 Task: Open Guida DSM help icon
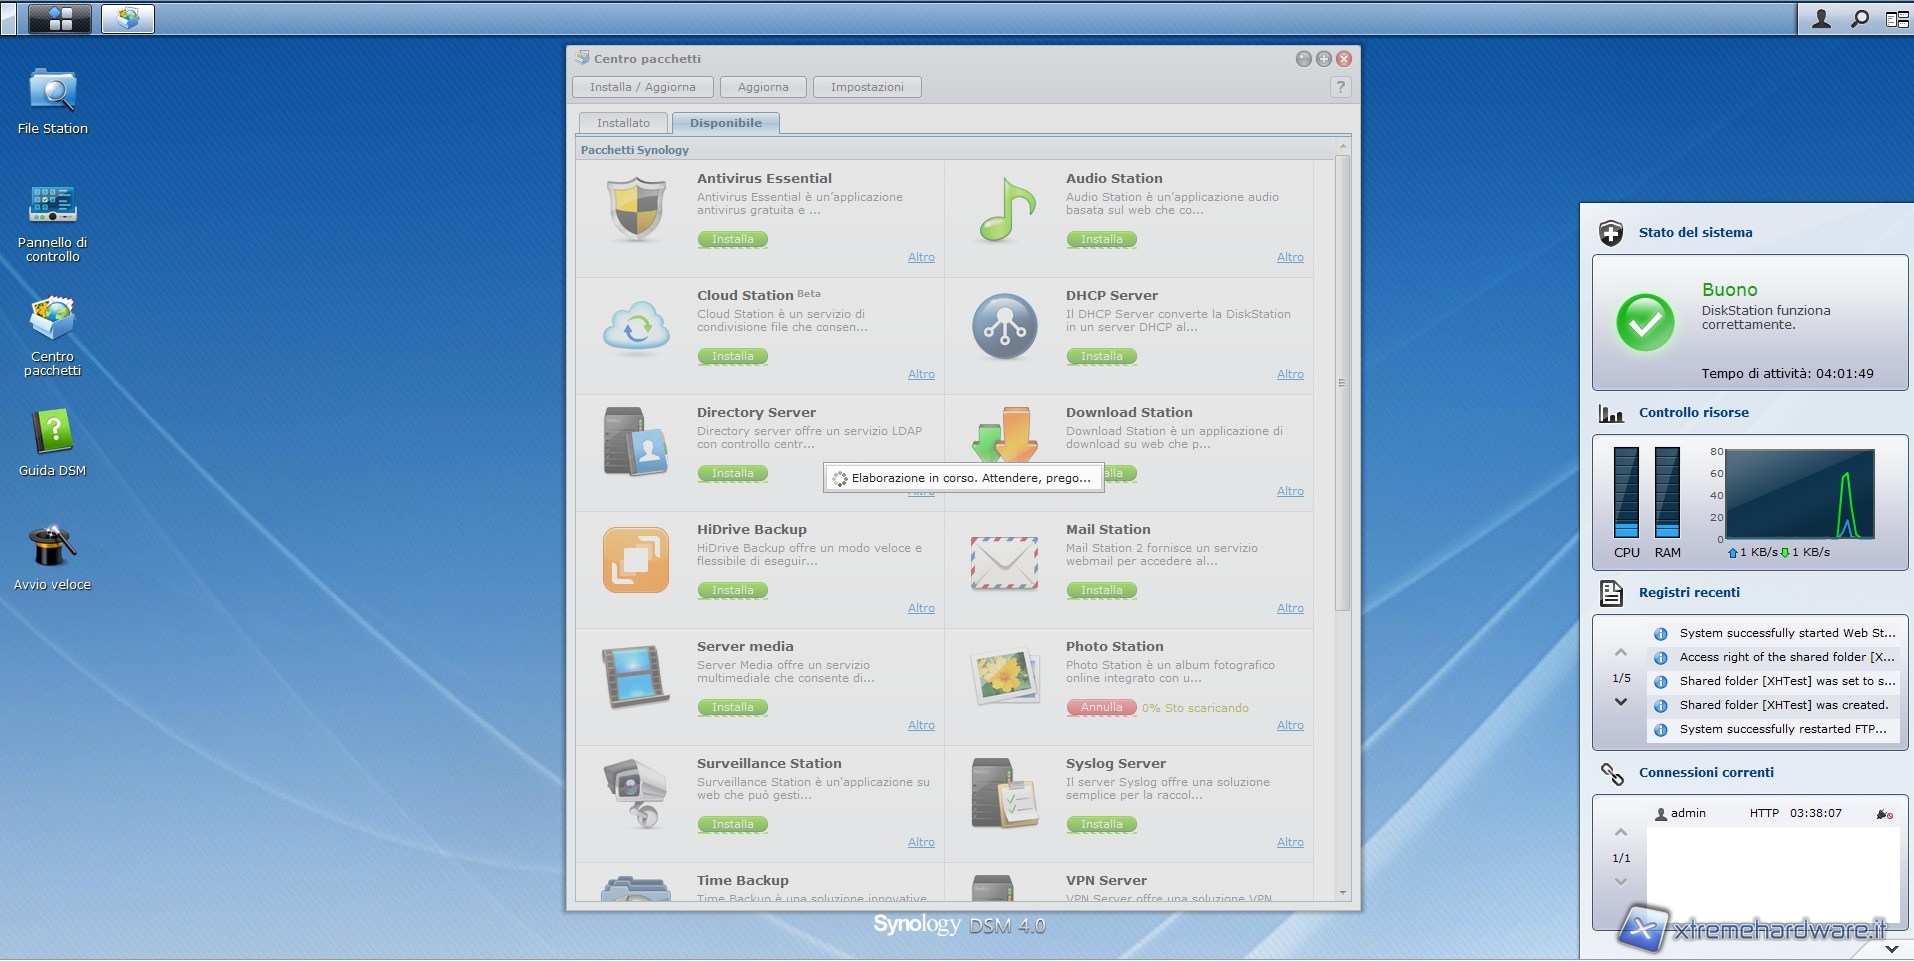click(53, 434)
